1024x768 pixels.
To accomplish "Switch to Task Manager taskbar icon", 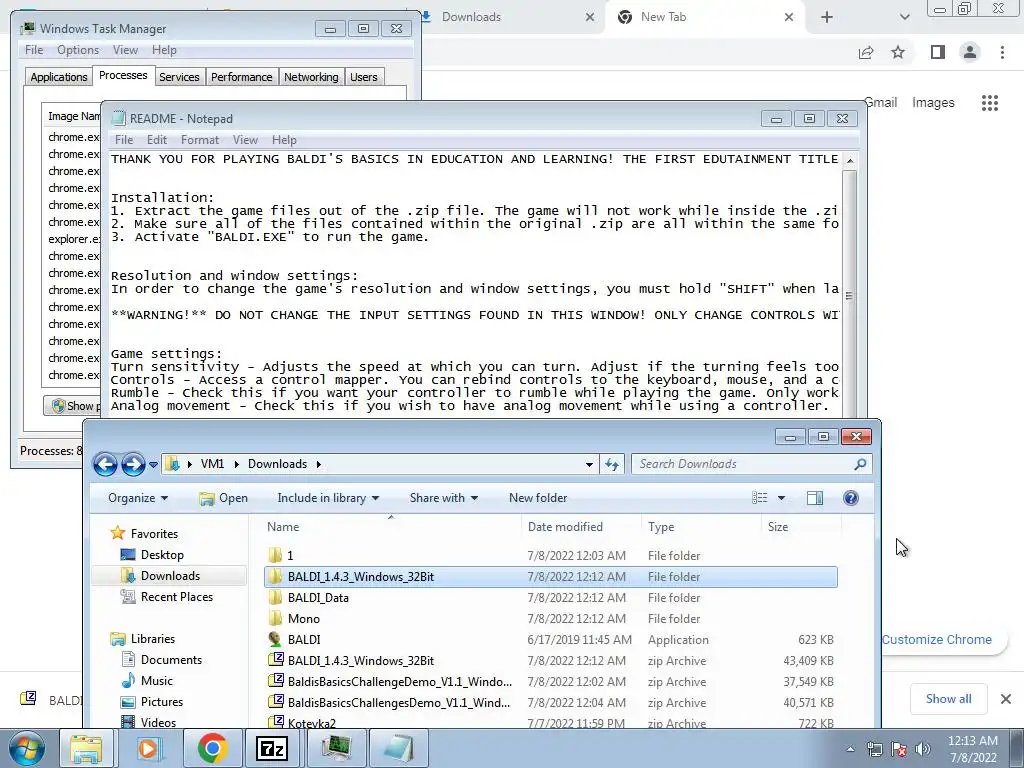I will pos(336,748).
